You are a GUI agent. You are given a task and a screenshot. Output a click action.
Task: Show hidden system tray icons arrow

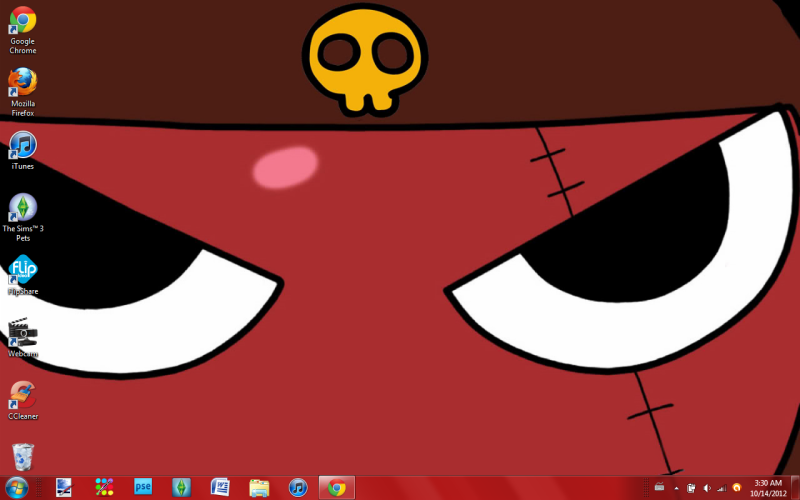click(x=677, y=489)
